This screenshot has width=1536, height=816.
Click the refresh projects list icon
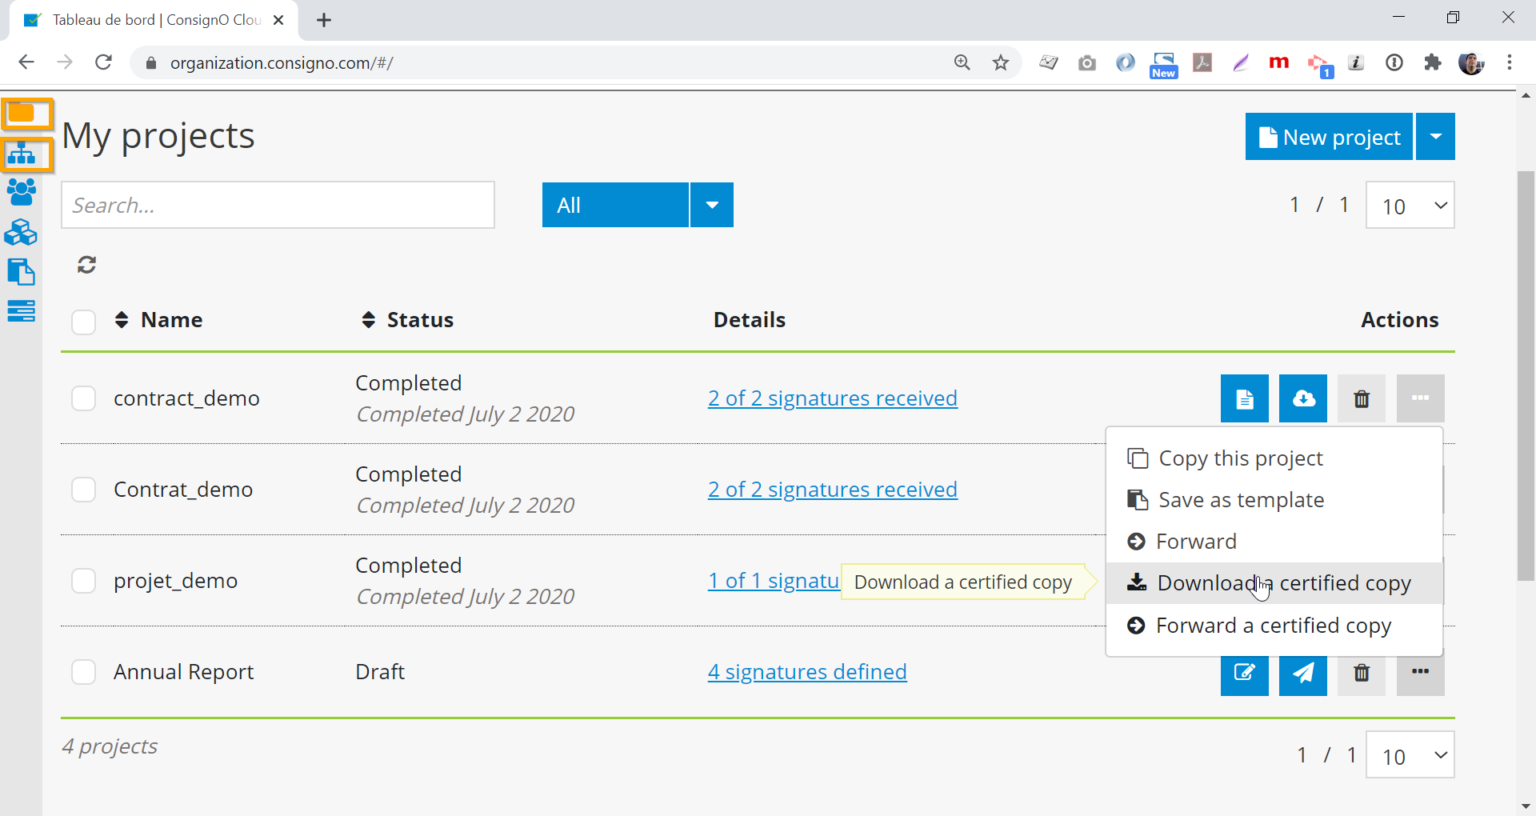(x=87, y=265)
